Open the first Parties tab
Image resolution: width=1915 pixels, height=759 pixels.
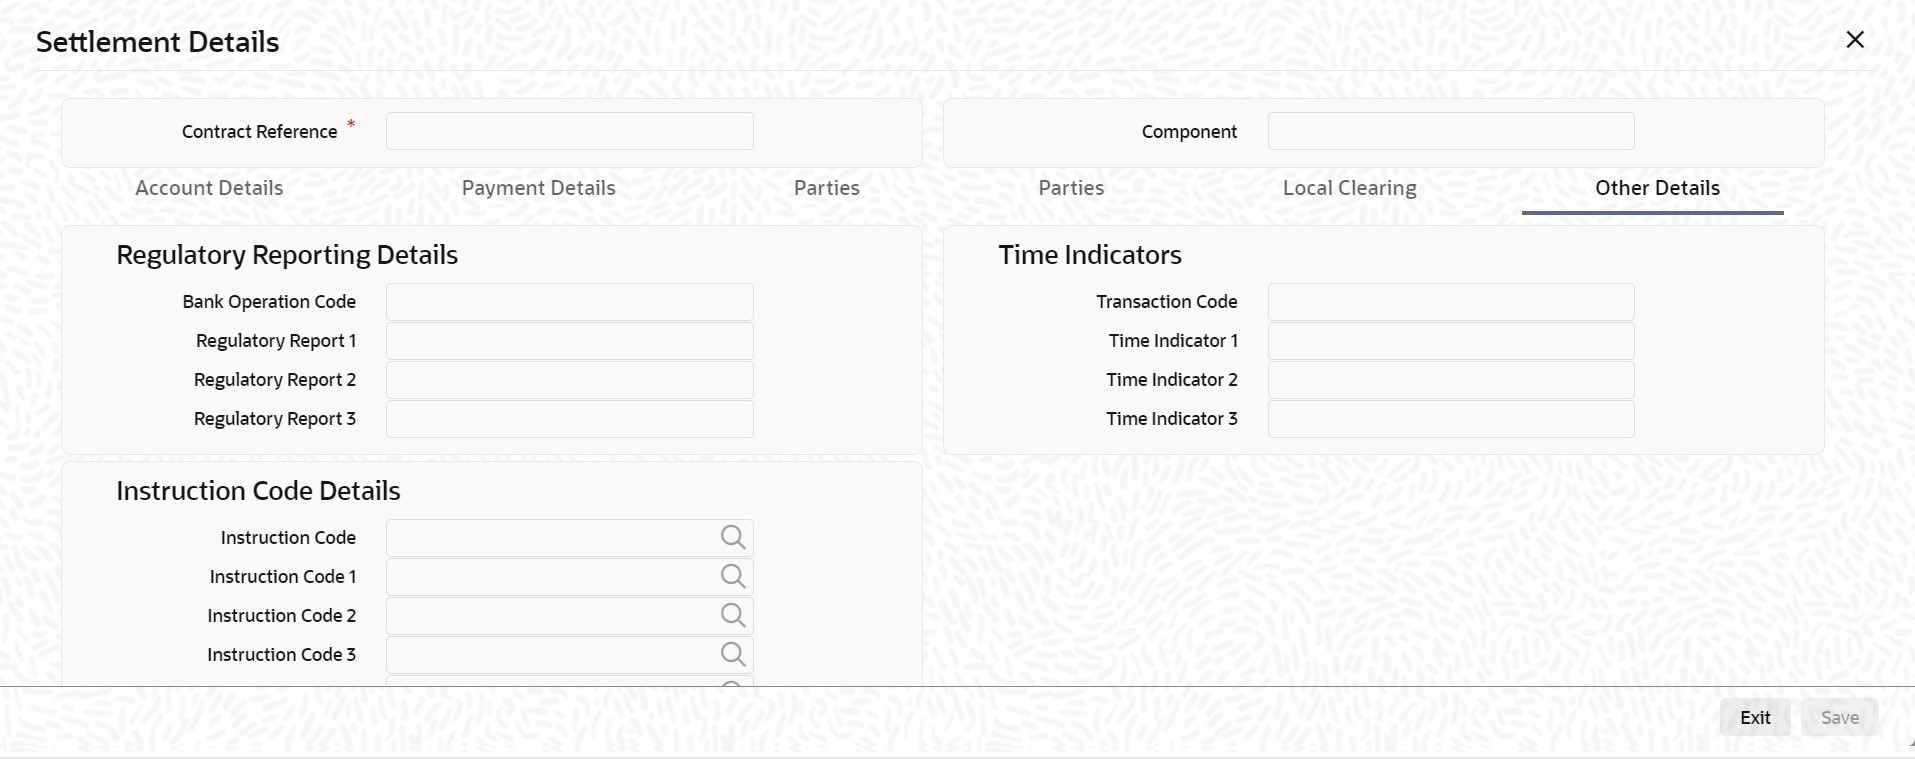click(x=826, y=188)
